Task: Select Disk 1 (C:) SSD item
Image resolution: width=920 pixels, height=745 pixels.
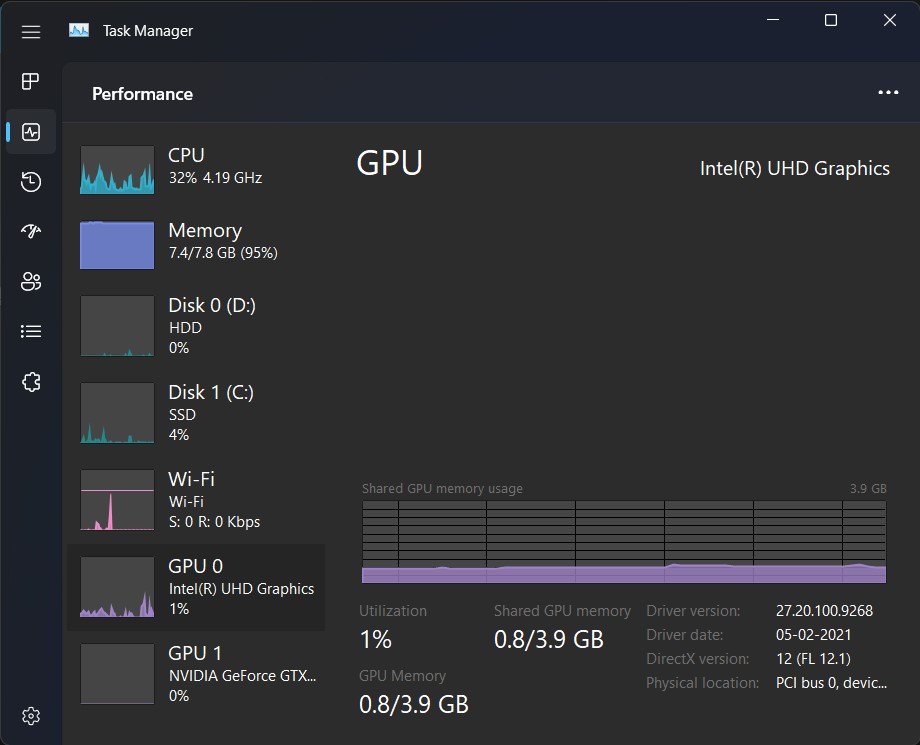Action: tap(196, 413)
